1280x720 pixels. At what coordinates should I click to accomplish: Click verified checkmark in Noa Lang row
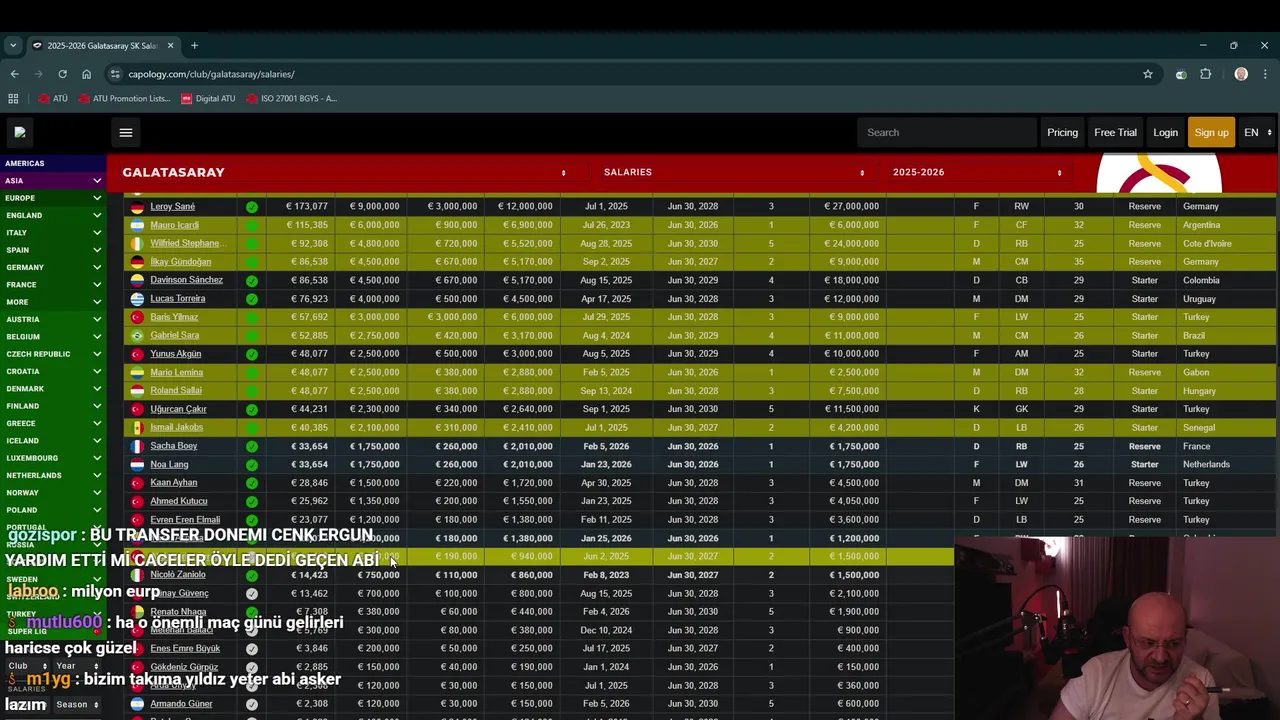coord(252,465)
